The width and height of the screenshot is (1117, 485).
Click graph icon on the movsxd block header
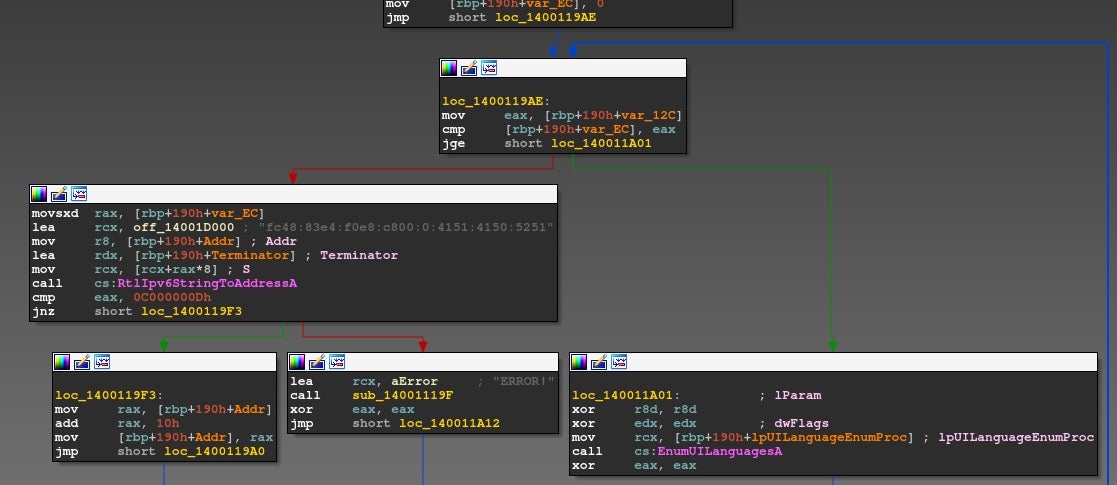(x=79, y=193)
